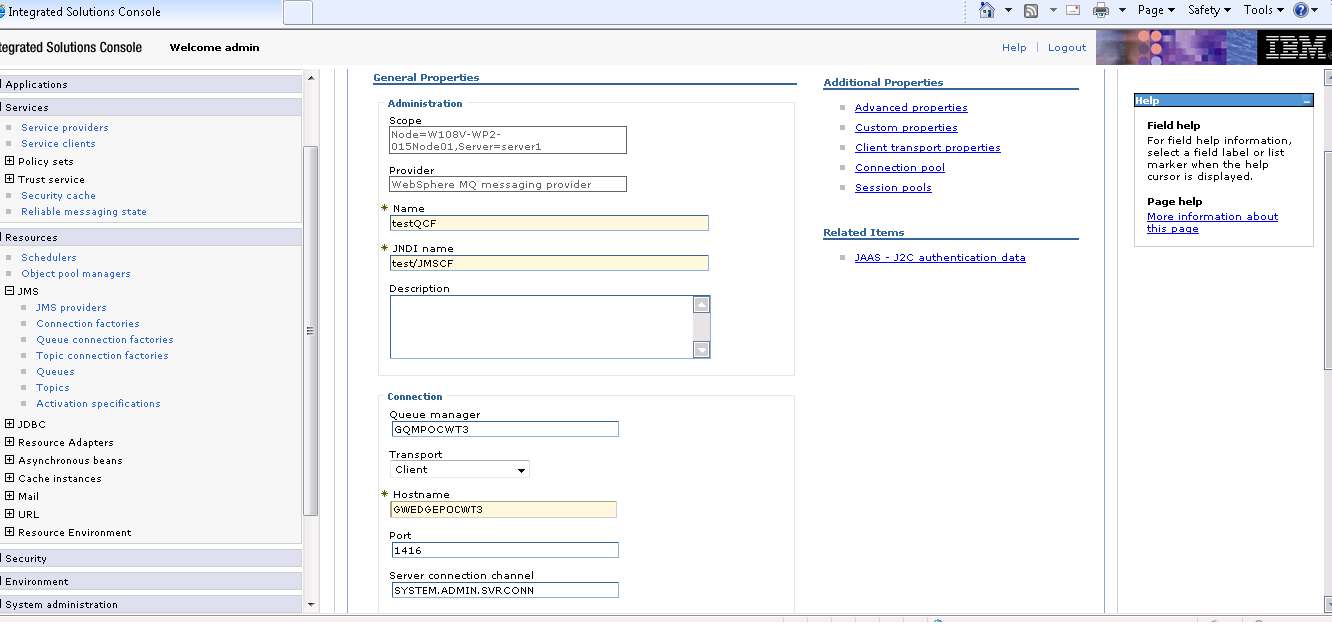
Task: Expand the Environment navigation section
Action: (x=150, y=581)
